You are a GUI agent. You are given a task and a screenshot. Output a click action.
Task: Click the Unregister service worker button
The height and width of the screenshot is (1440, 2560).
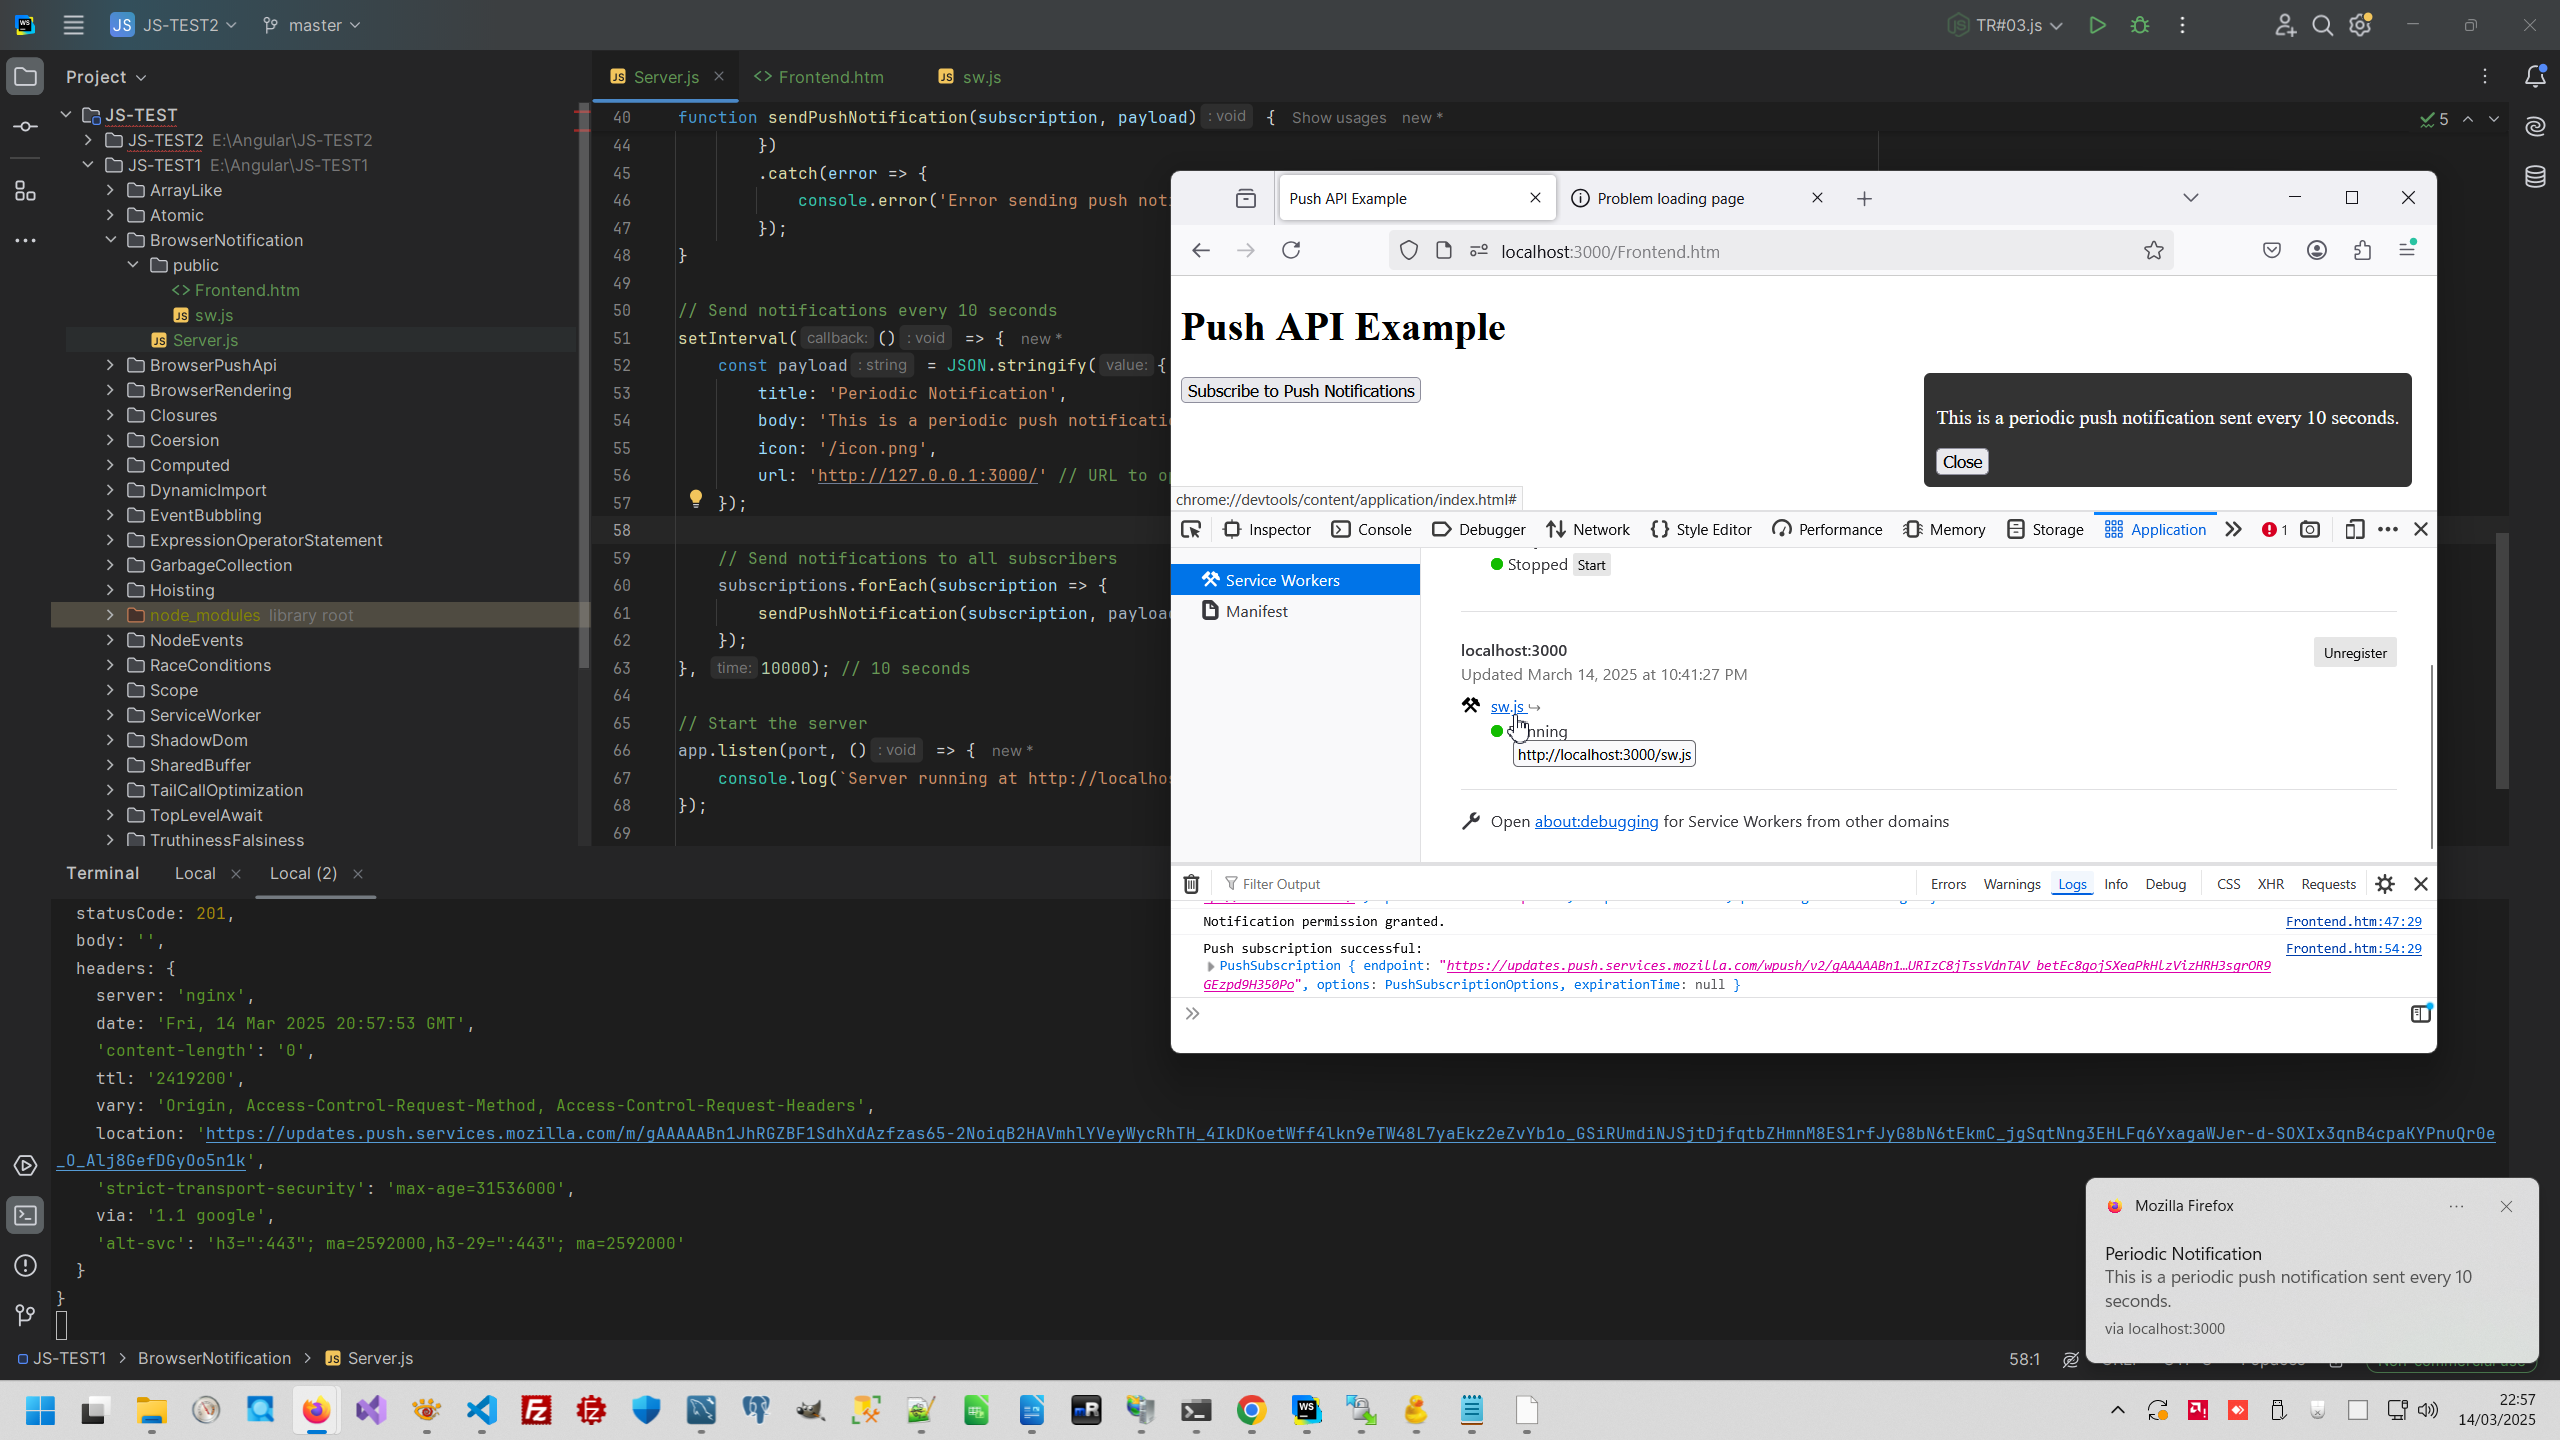pos(2354,653)
